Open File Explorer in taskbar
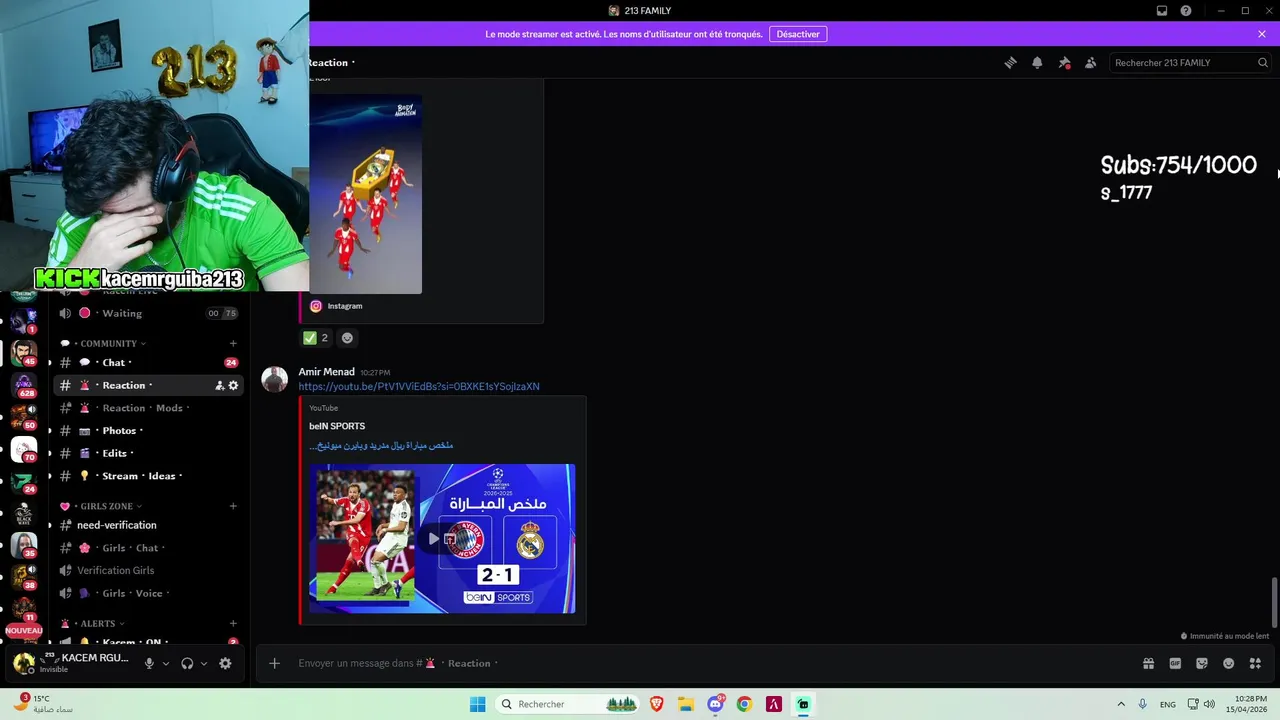This screenshot has width=1280, height=720. point(686,704)
